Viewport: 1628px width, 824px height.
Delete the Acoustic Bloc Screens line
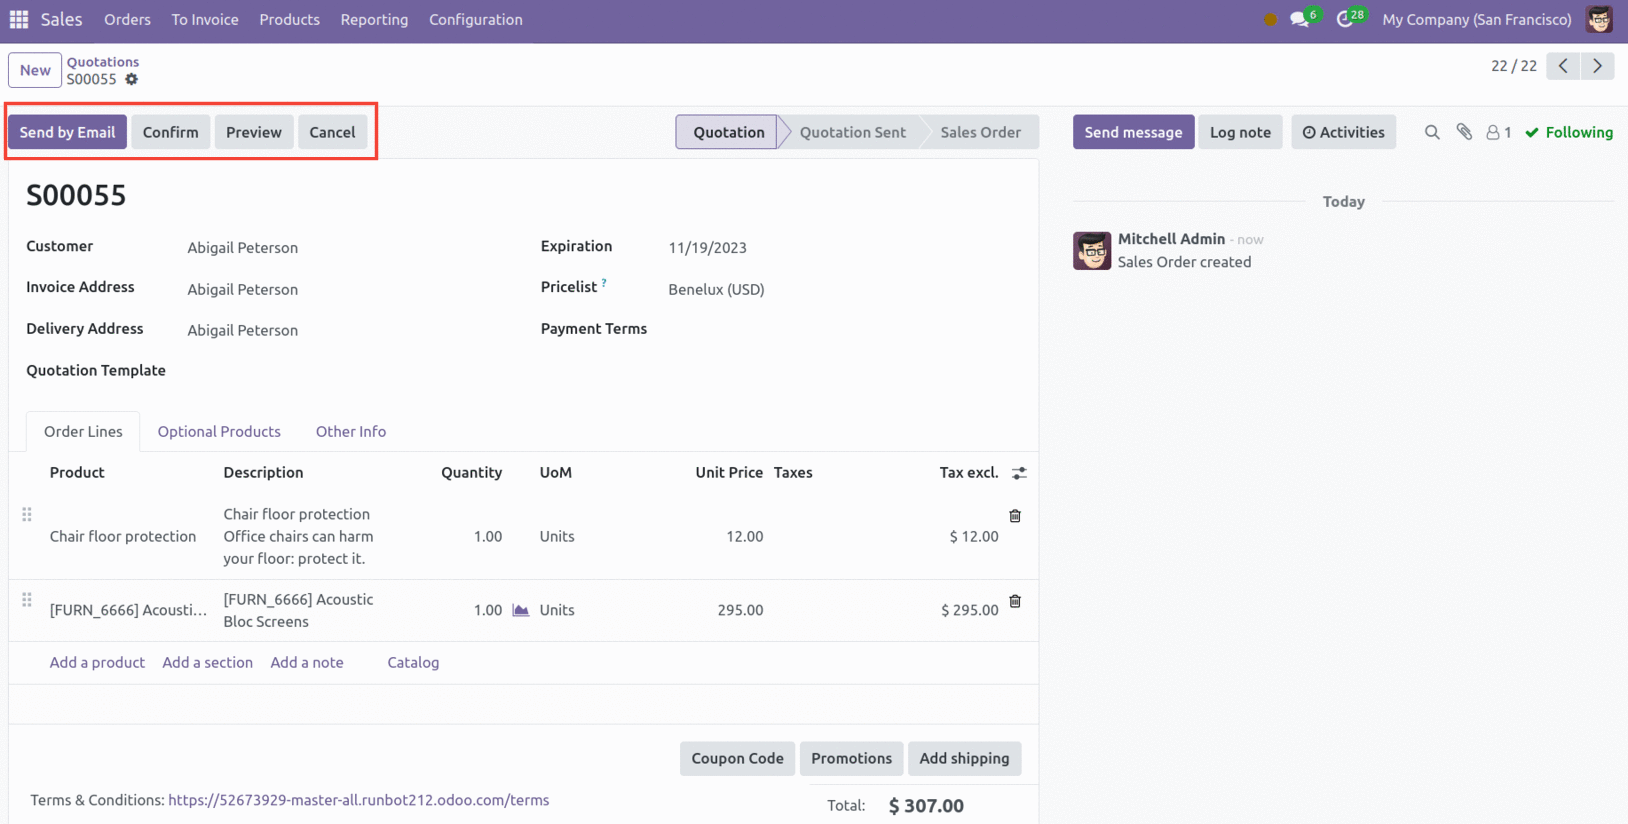[x=1015, y=601]
